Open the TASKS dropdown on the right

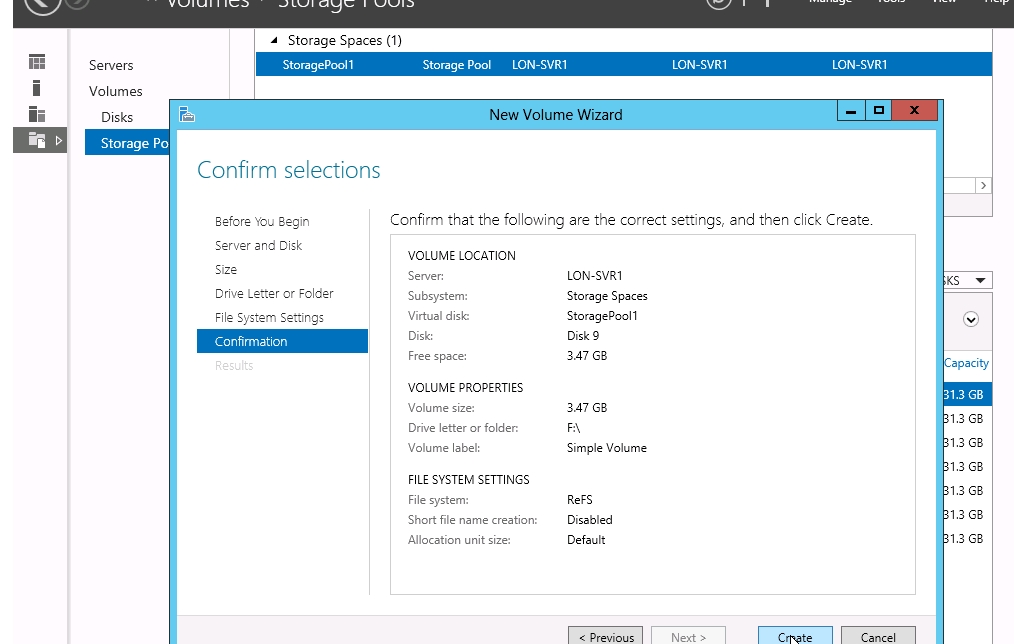966,281
